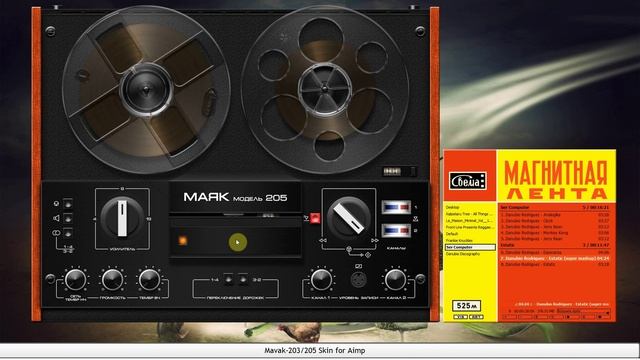
Task: Select track 7 Estatic (super mashup) 04:24
Action: pyautogui.click(x=555, y=258)
